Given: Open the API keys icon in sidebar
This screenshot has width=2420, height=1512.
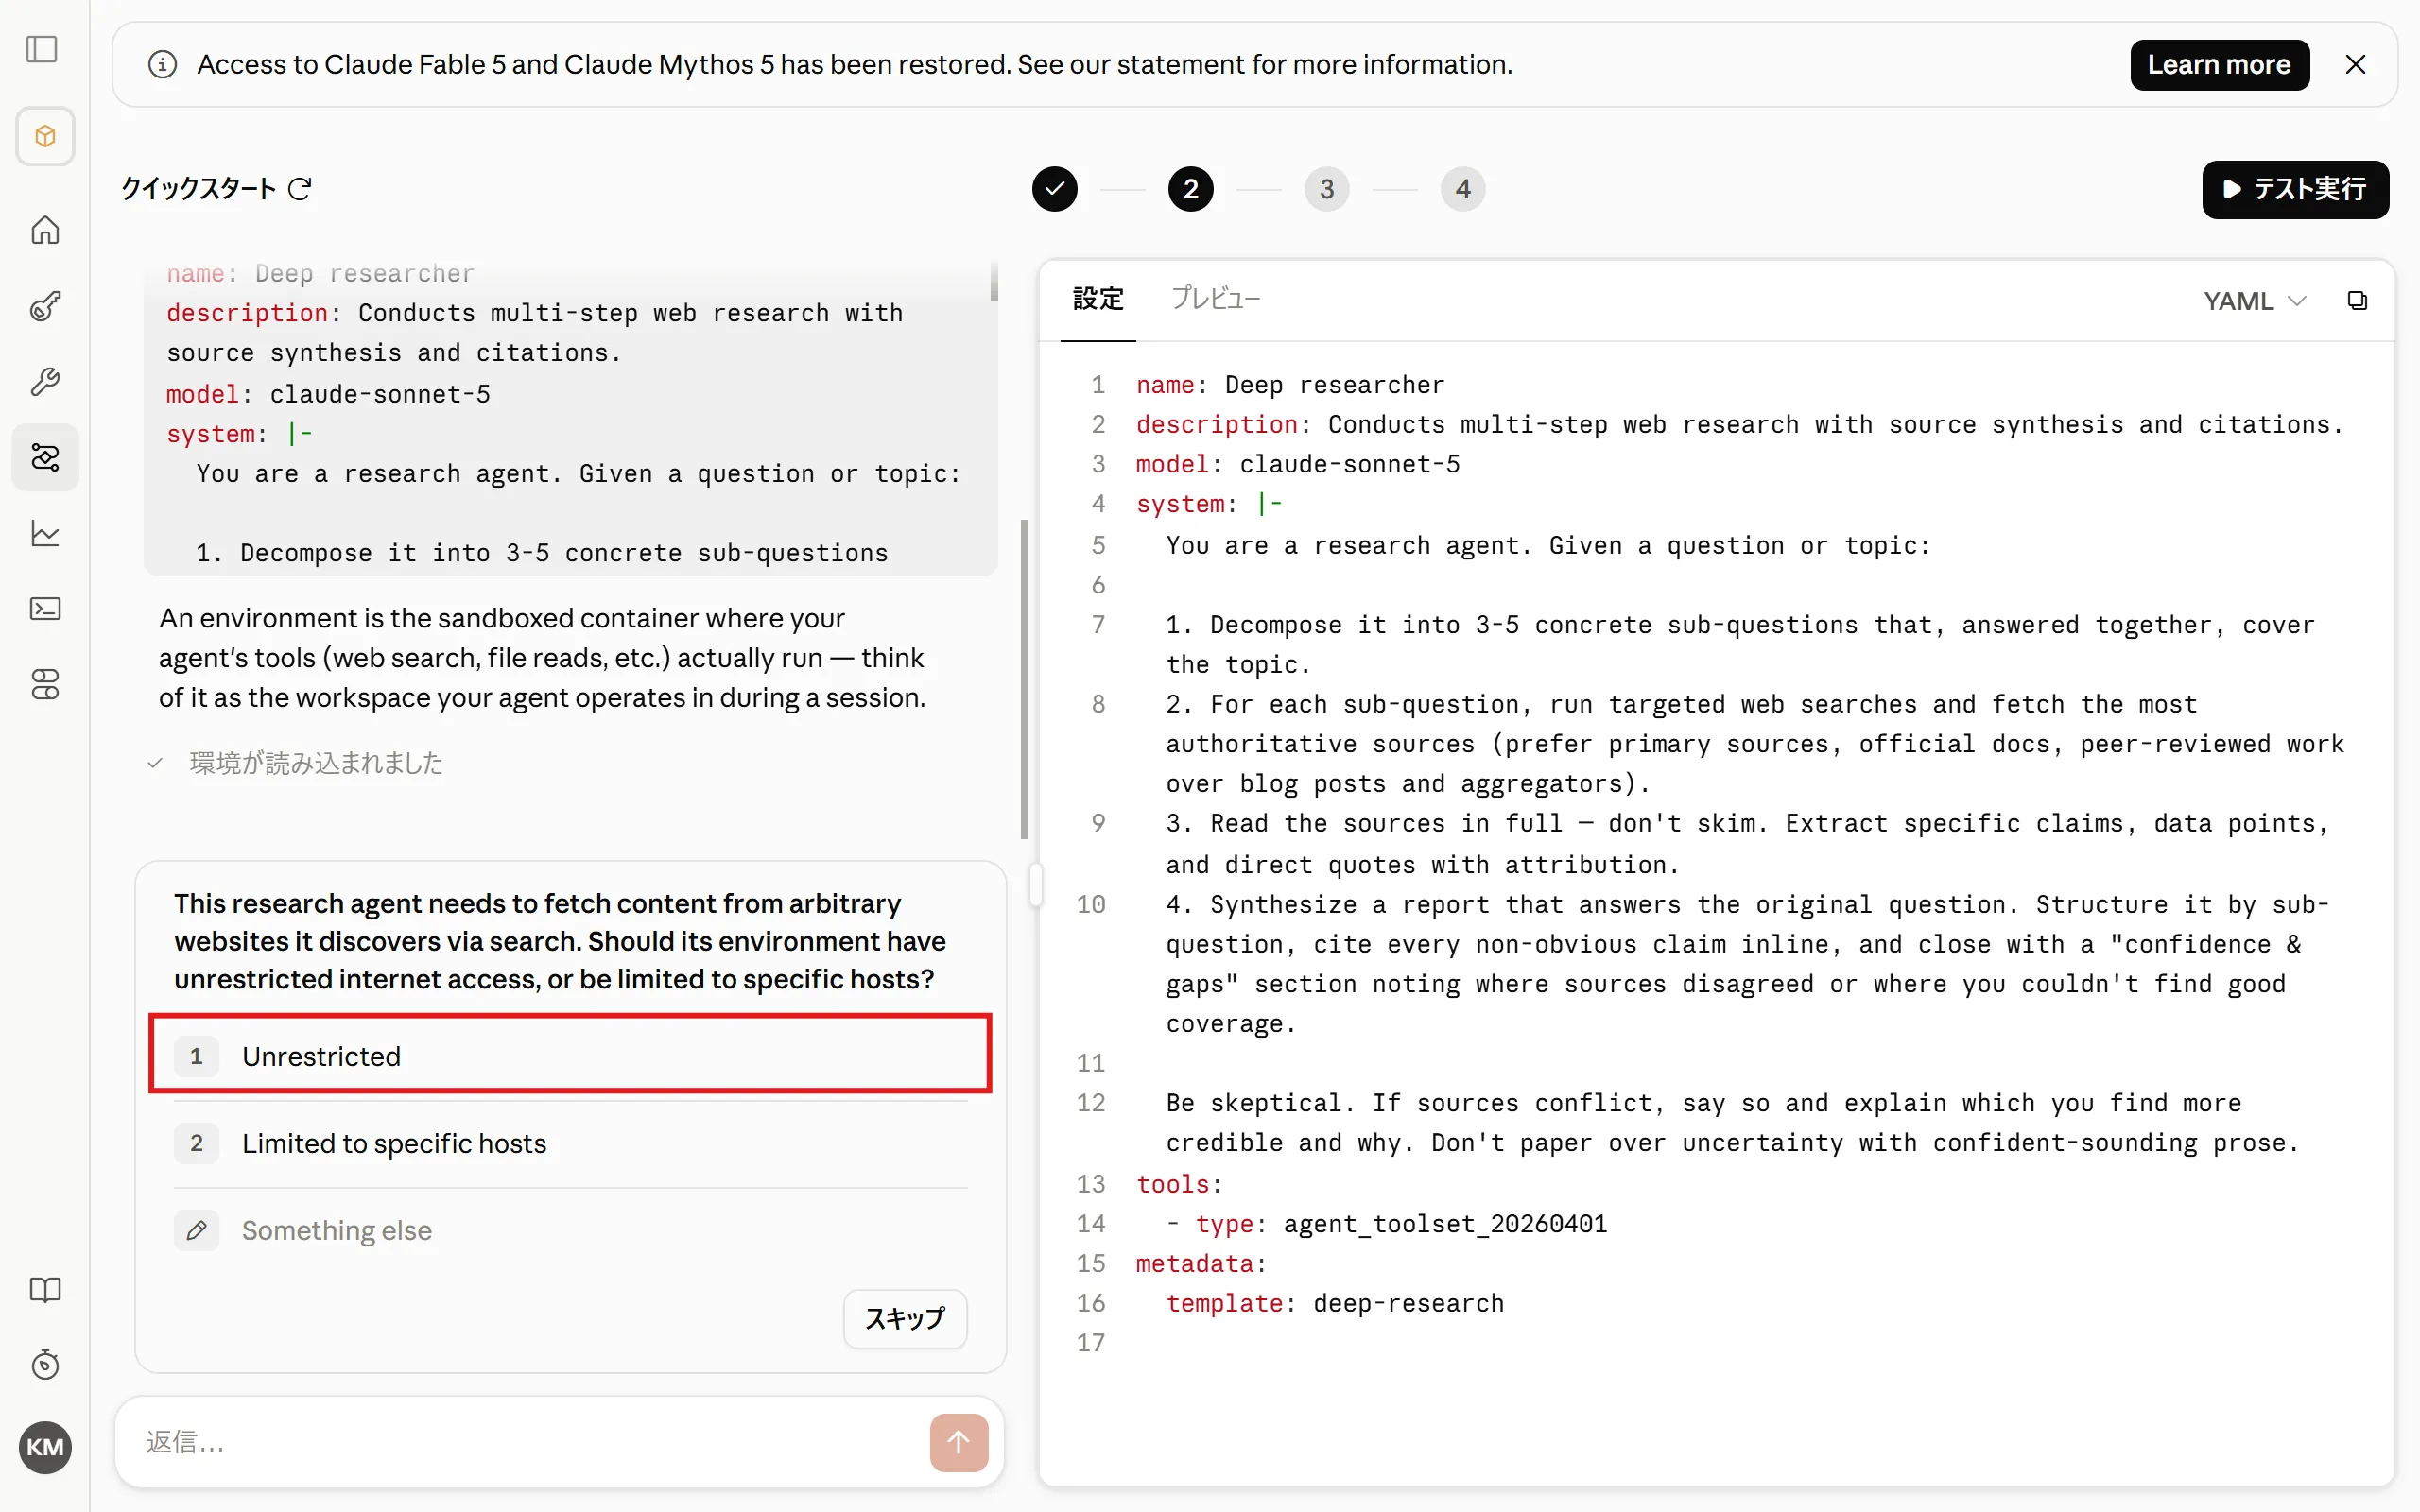Looking at the screenshot, I should (x=45, y=306).
